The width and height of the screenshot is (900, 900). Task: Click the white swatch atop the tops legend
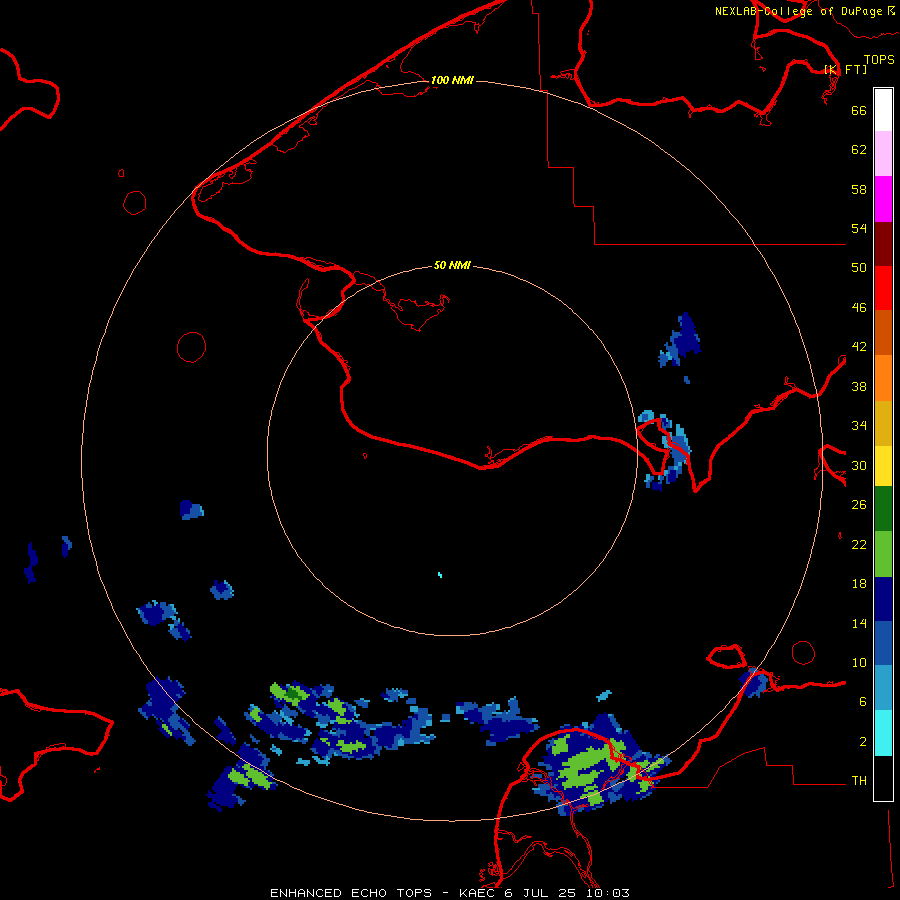[x=883, y=110]
